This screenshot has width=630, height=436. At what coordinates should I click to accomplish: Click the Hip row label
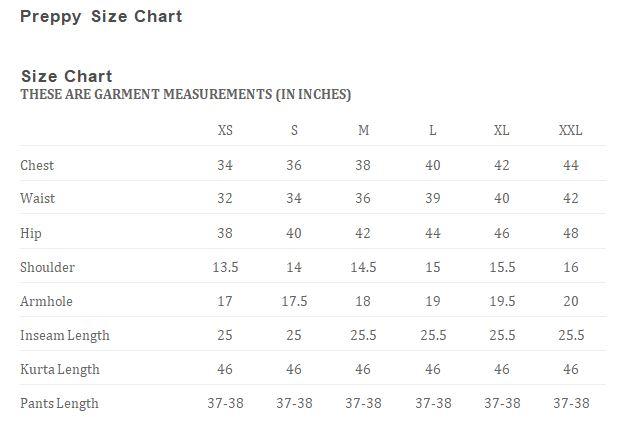click(x=31, y=233)
